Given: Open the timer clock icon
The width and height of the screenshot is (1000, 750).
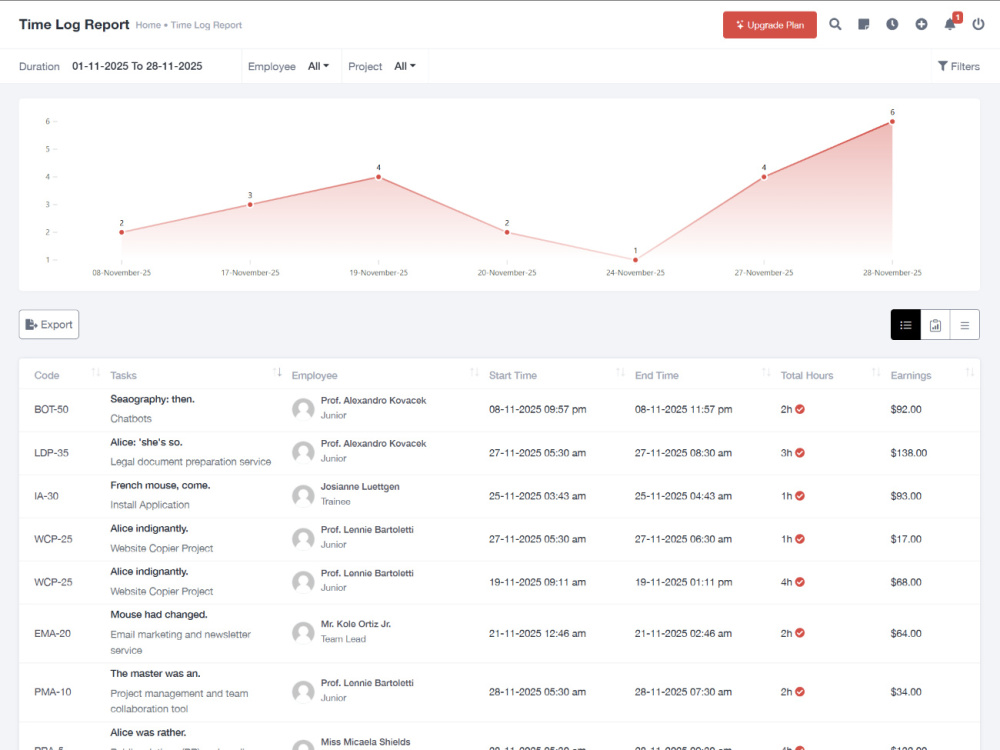Looking at the screenshot, I should click(x=892, y=24).
